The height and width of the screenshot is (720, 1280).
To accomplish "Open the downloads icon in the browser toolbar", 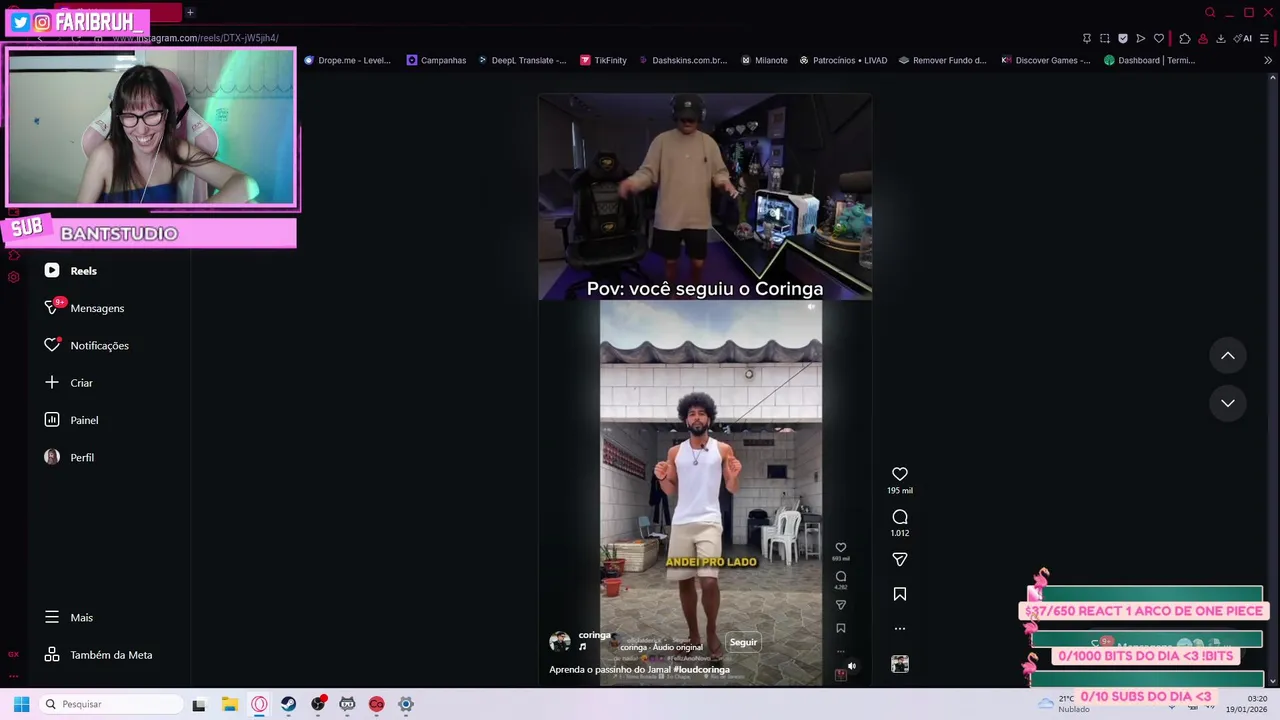I will (x=1221, y=38).
